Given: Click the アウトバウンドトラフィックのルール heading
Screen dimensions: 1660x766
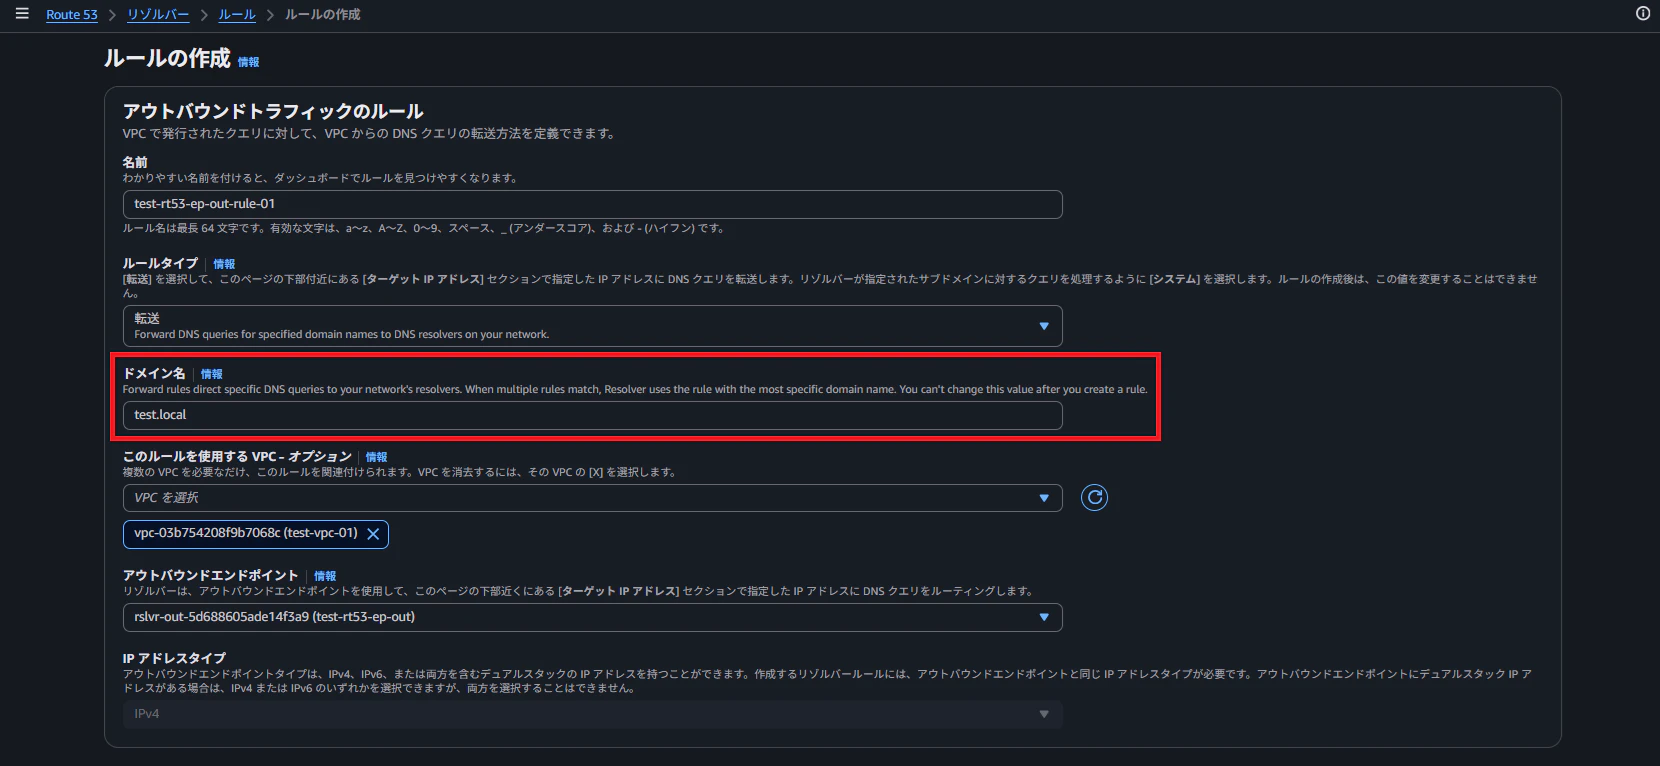Looking at the screenshot, I should (273, 111).
